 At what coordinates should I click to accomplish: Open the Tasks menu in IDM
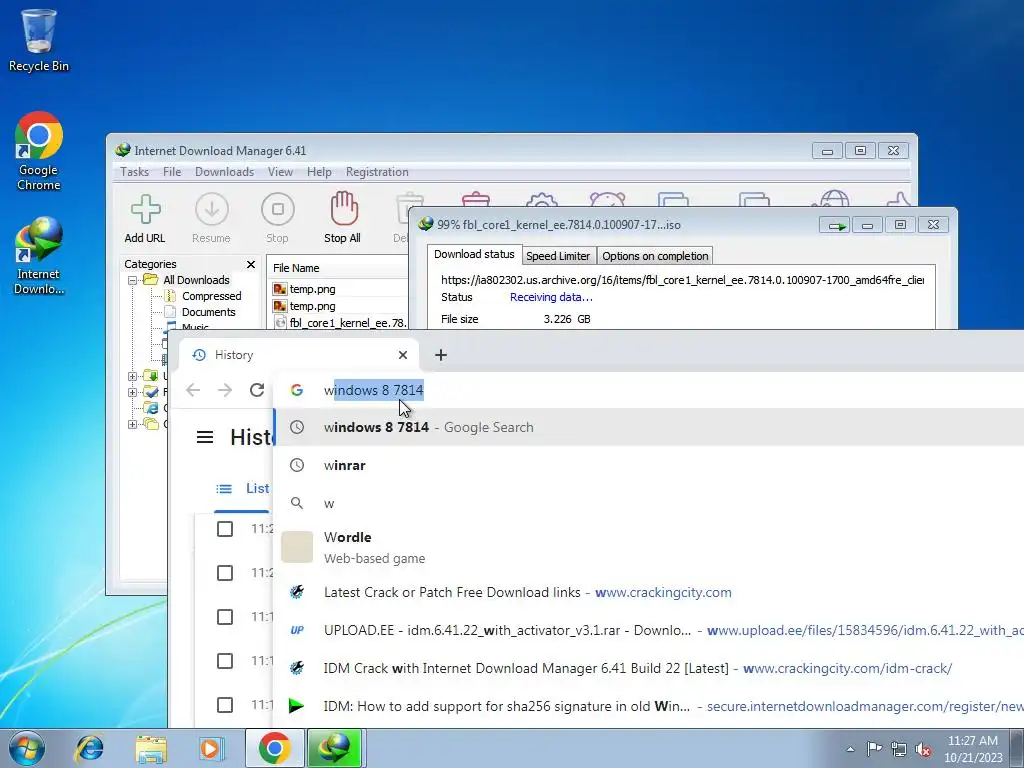click(x=135, y=172)
